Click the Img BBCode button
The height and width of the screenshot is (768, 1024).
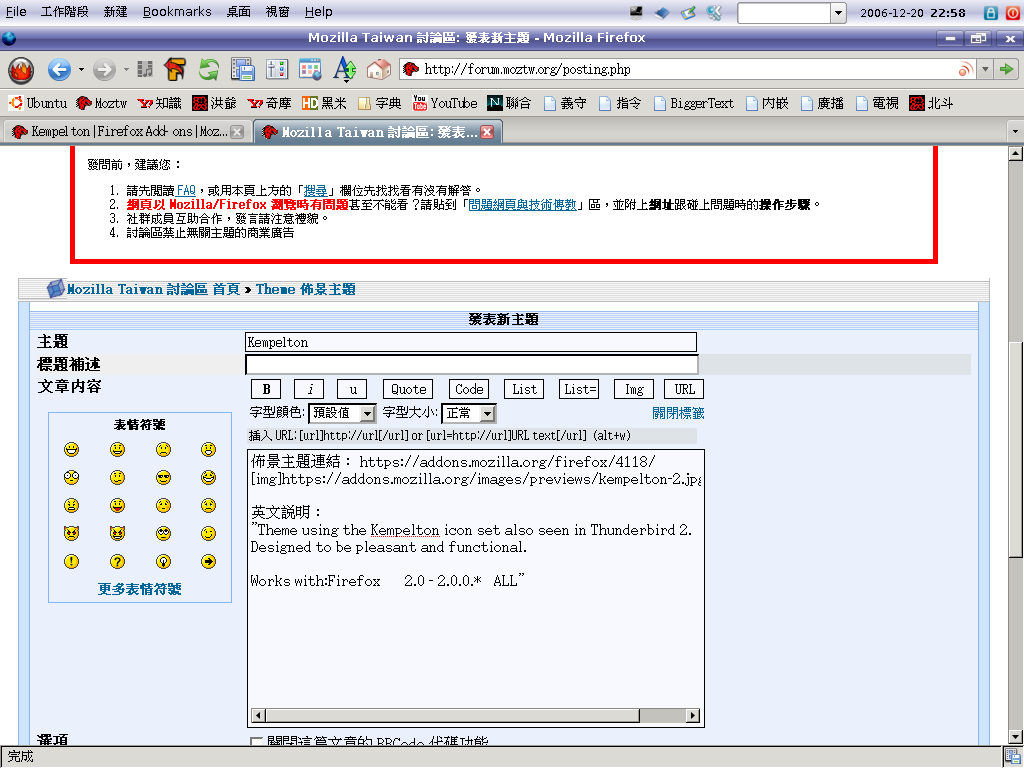[x=634, y=389]
